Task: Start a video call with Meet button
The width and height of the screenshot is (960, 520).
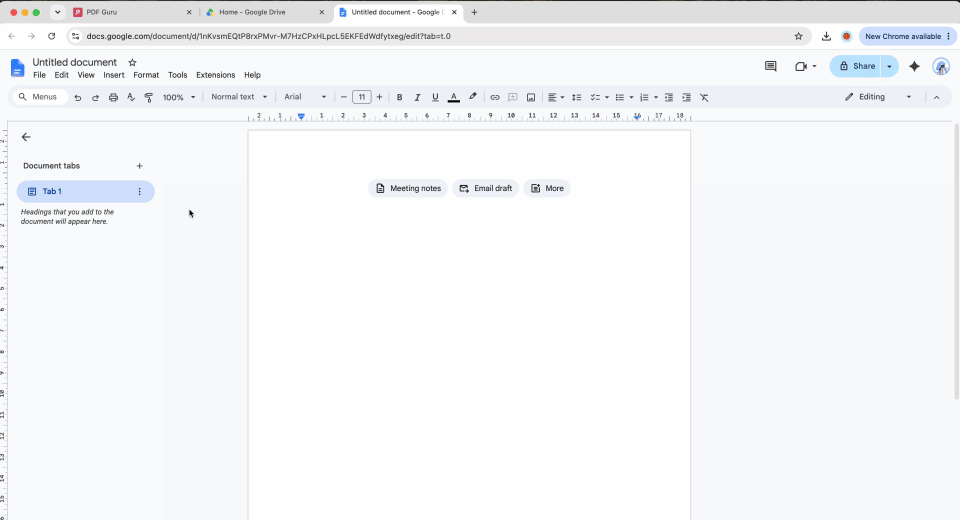Action: (801, 66)
